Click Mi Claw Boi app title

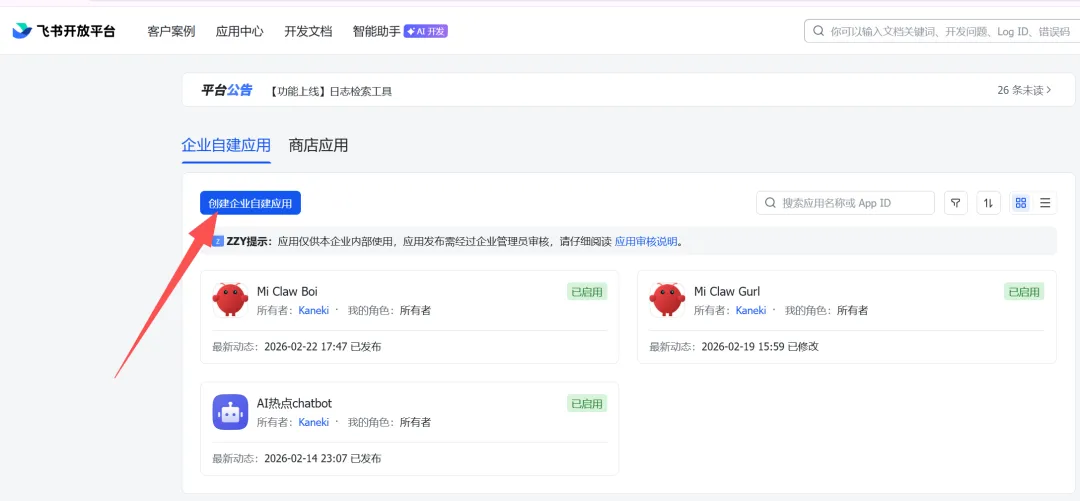(287, 292)
